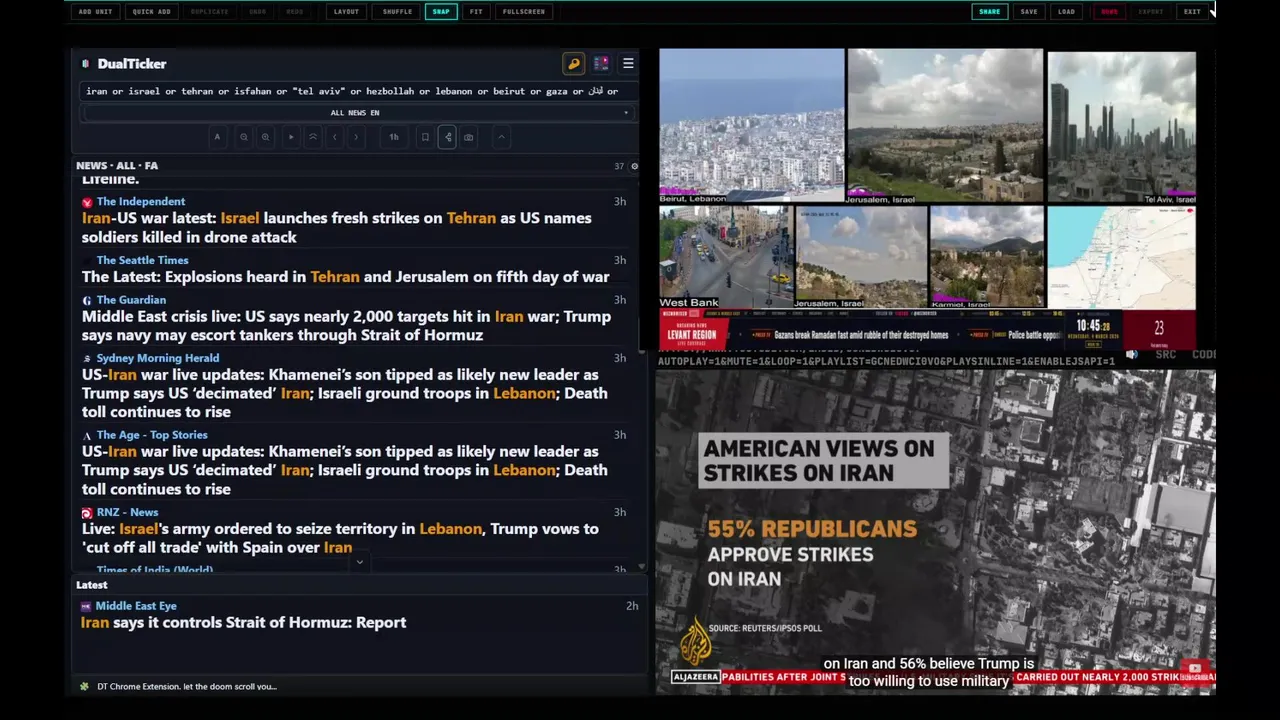Click the colorful grid icon next to the key
This screenshot has height=720, width=1280.
pyautogui.click(x=601, y=64)
